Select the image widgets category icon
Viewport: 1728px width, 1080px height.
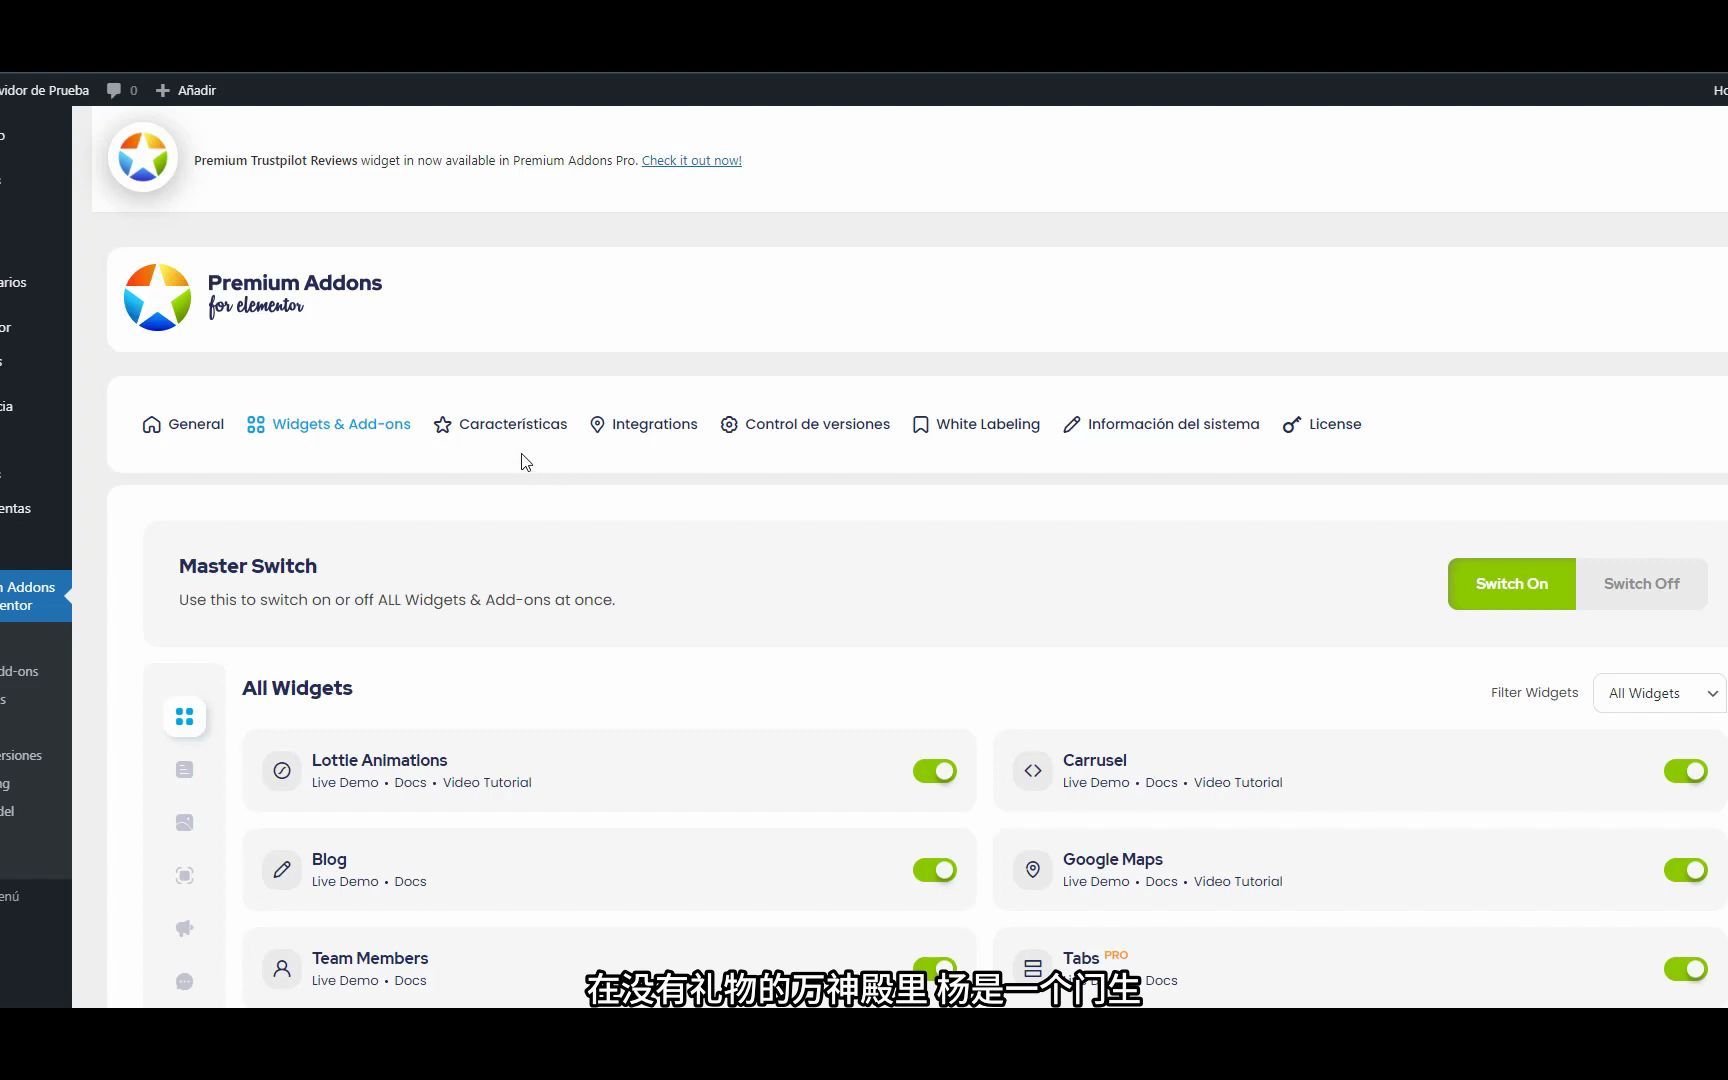184,822
